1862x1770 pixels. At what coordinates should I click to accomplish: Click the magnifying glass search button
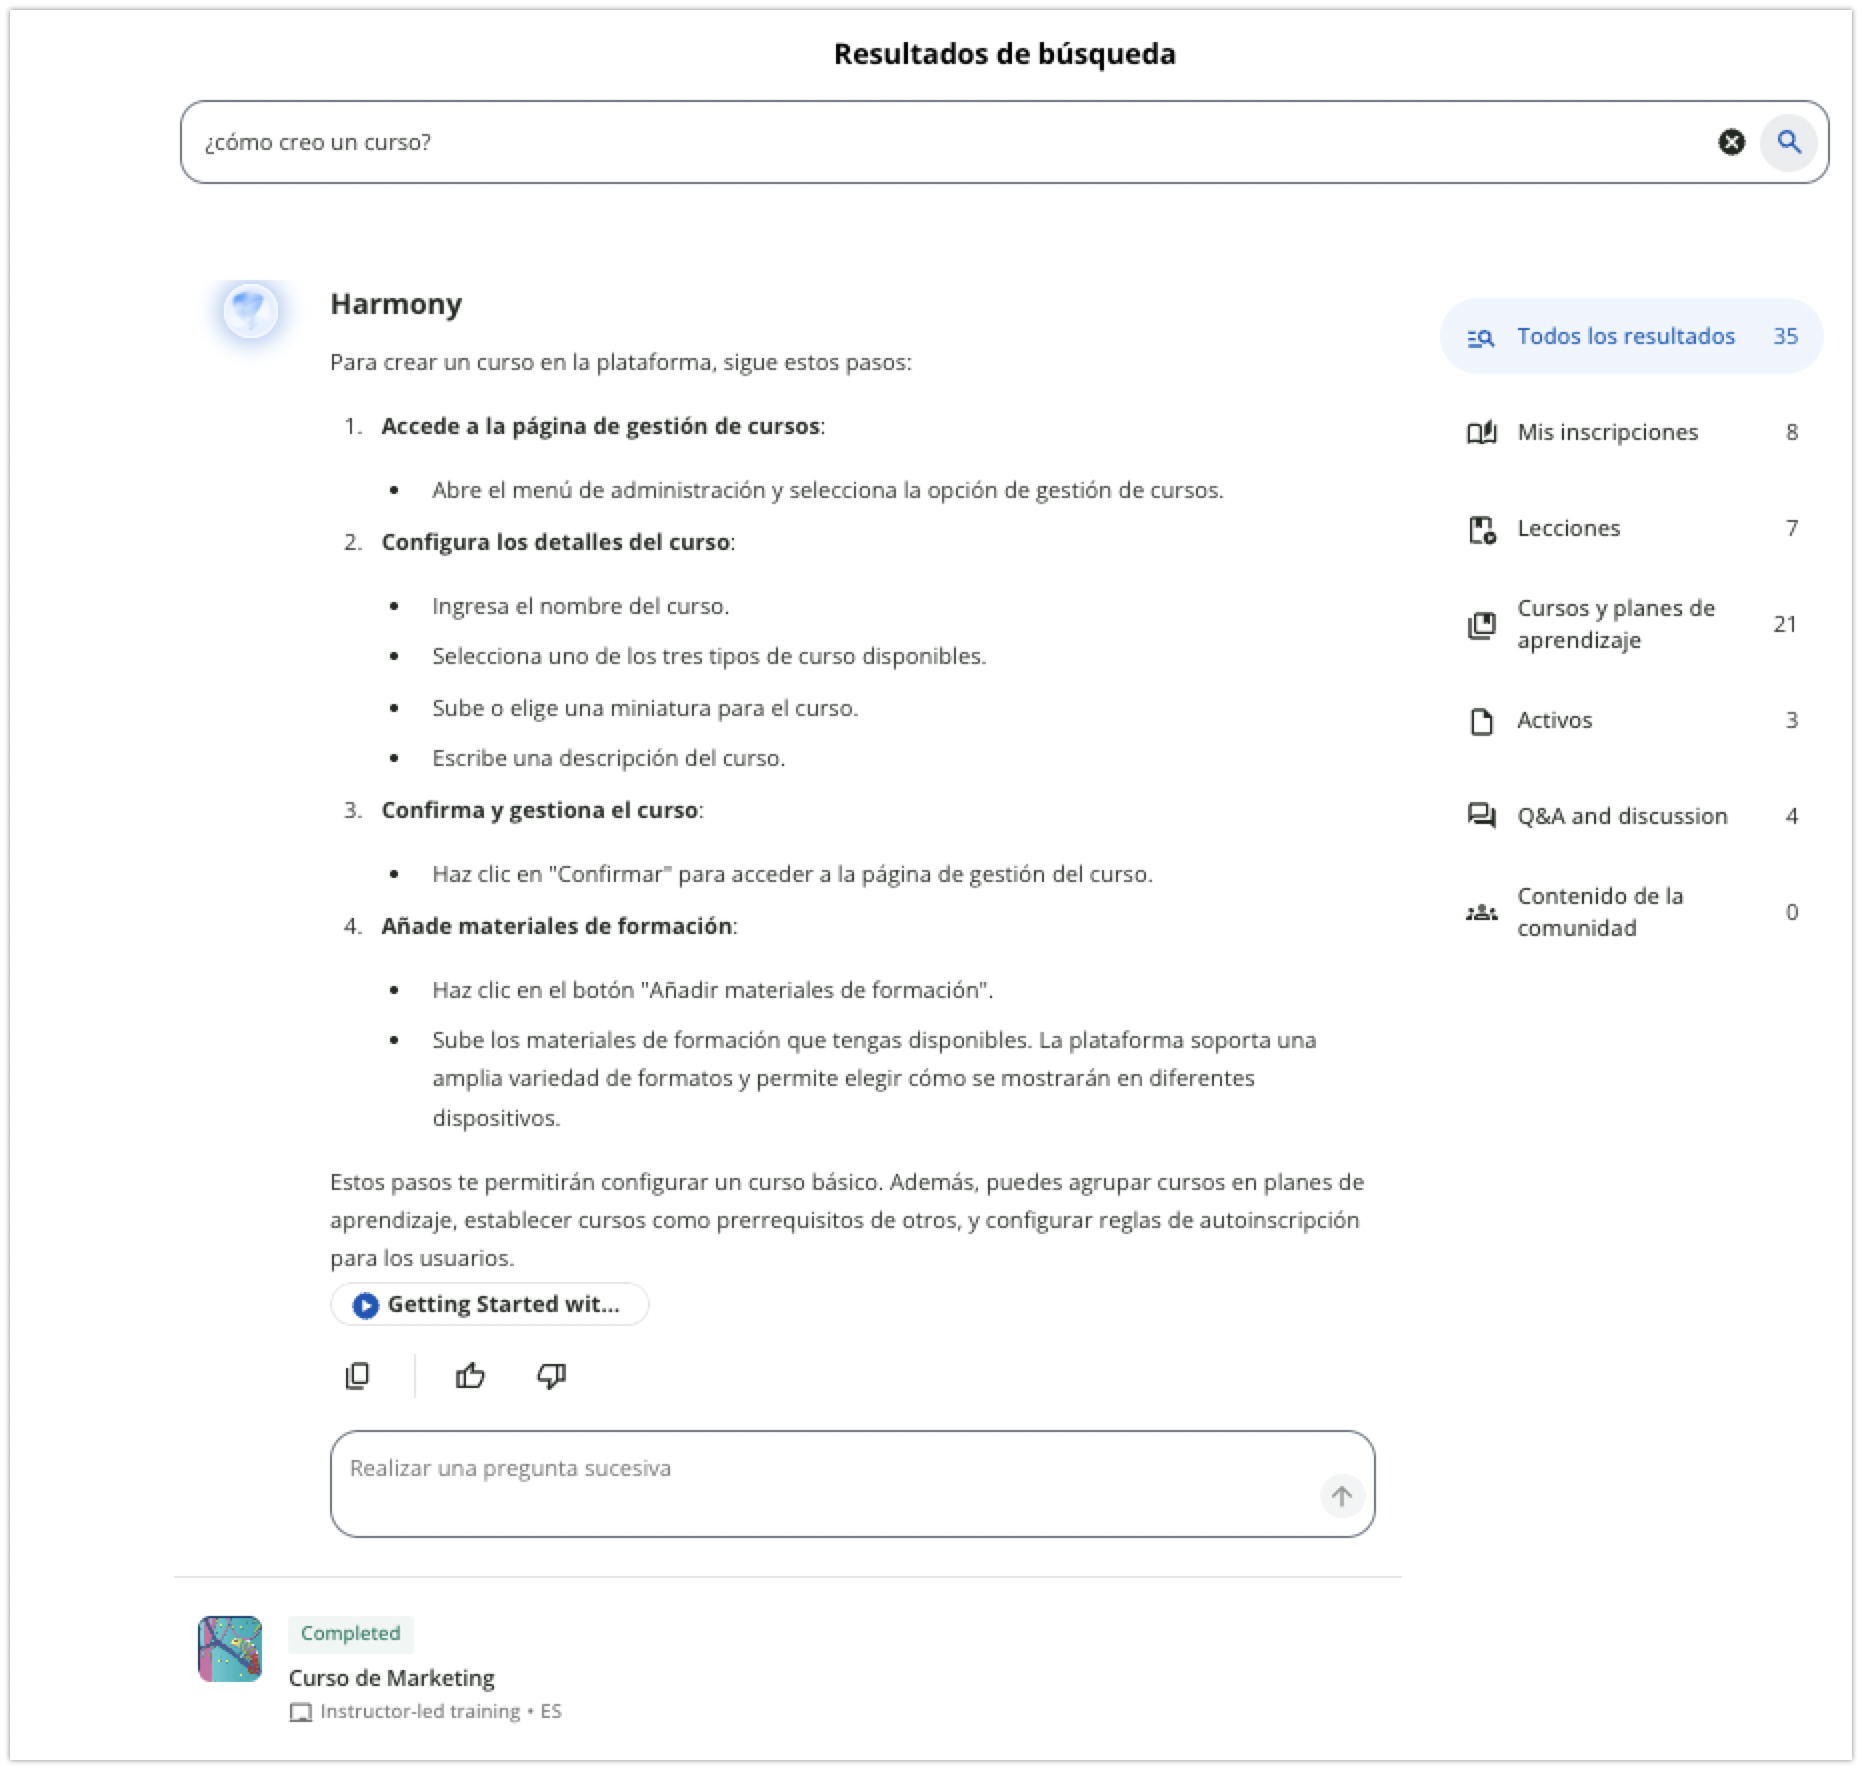click(x=1789, y=142)
